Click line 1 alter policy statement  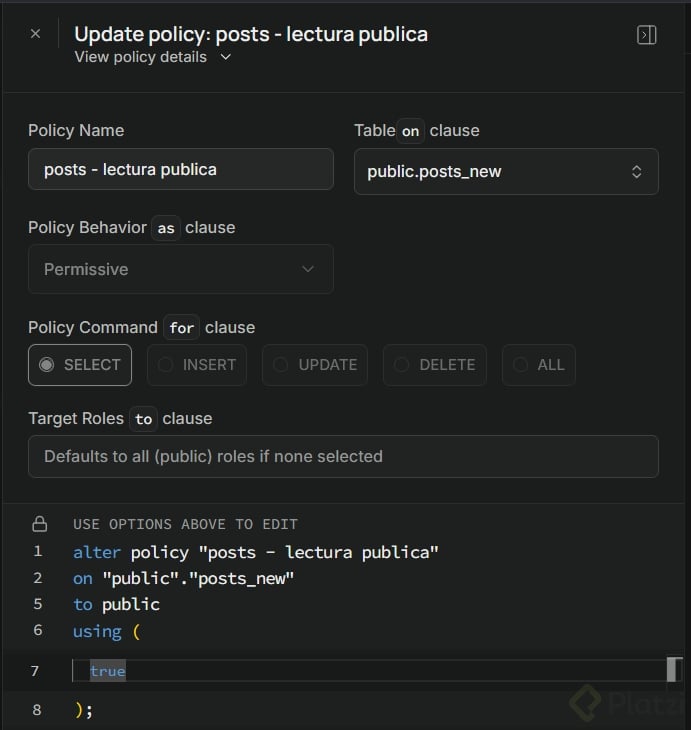(256, 553)
